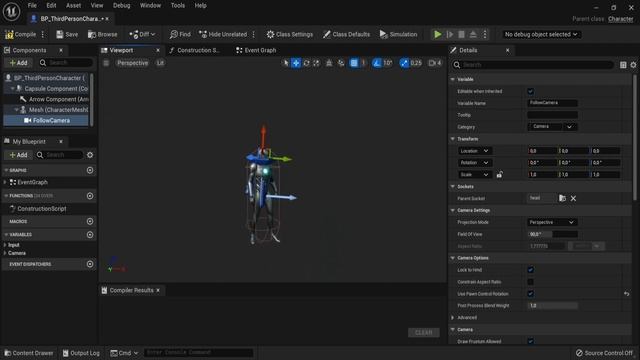The height and width of the screenshot is (360, 640).
Task: Open the Diff dropdown
Action: tap(142, 35)
